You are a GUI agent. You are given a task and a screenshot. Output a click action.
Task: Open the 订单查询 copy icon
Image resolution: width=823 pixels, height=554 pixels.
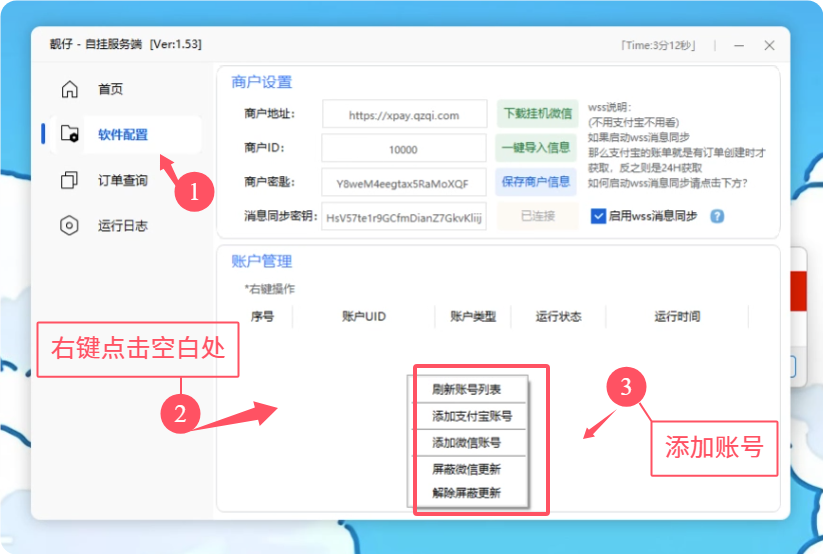[x=69, y=180]
